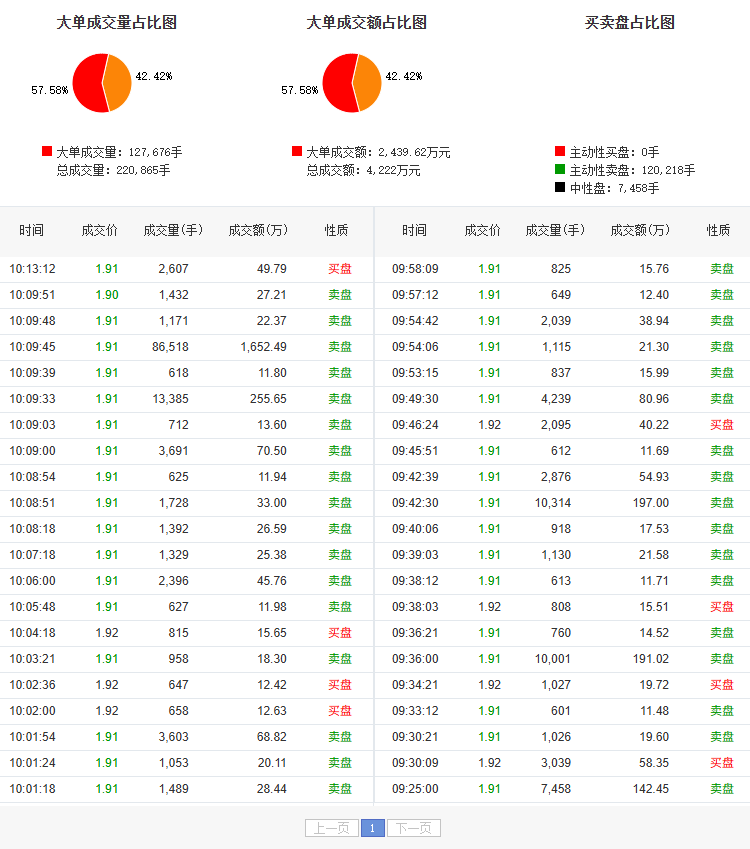Click the red 主动性买盘 legend swatch
Image resolution: width=750 pixels, height=849 pixels.
(x=560, y=151)
